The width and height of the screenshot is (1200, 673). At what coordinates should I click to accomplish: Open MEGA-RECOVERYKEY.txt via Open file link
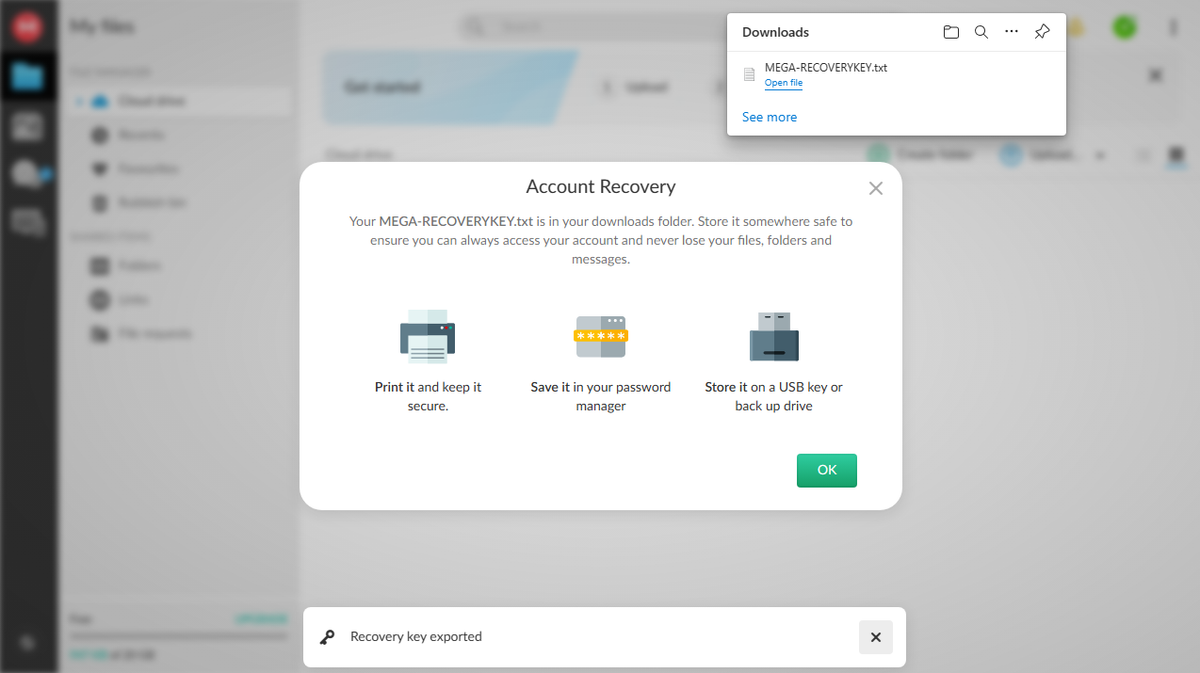tap(783, 83)
